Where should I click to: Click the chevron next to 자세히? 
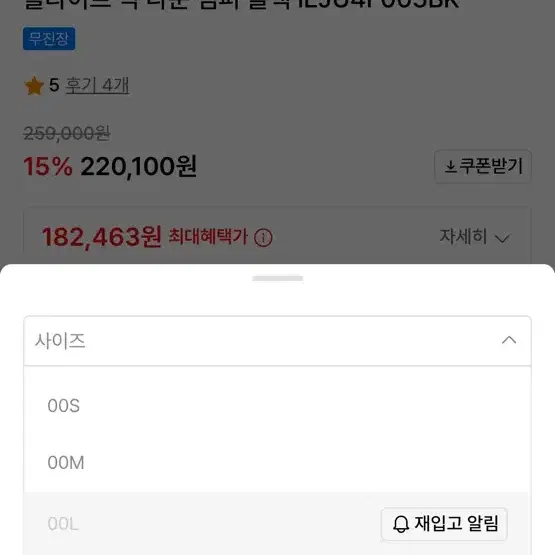pyautogui.click(x=502, y=238)
